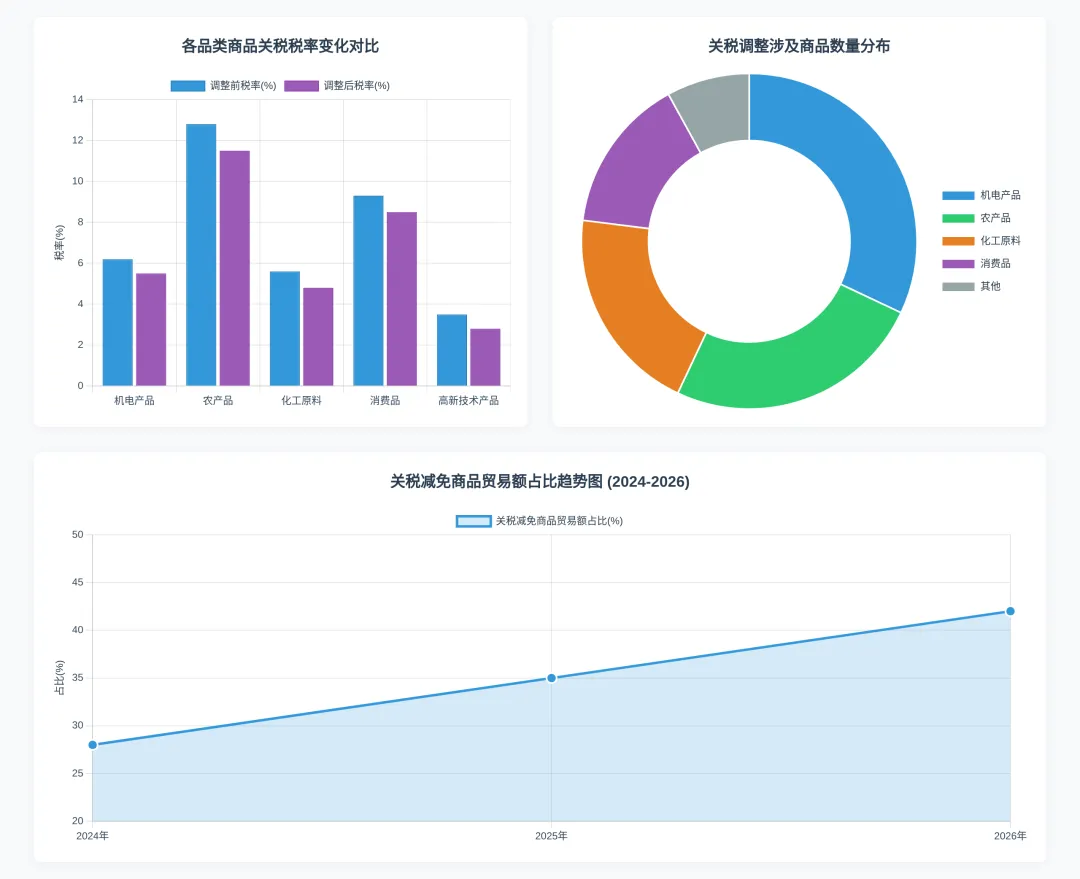Click the 2026年 data point on line chart
Screen dimensions: 1080x879
(1010, 611)
